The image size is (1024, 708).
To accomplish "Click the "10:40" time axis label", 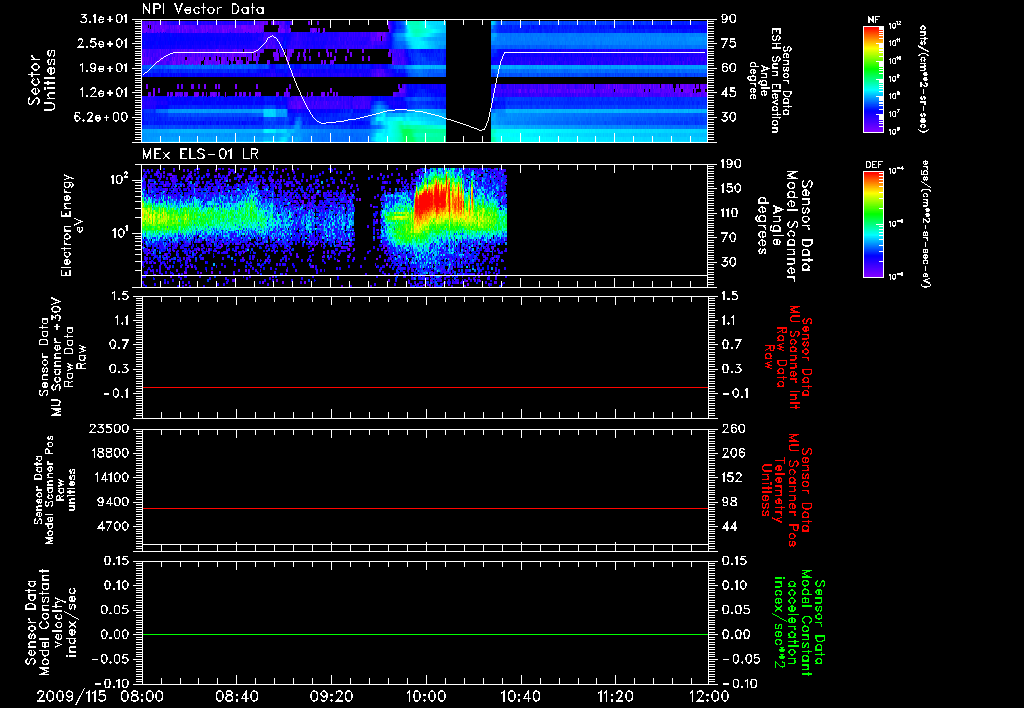I will (x=520, y=696).
